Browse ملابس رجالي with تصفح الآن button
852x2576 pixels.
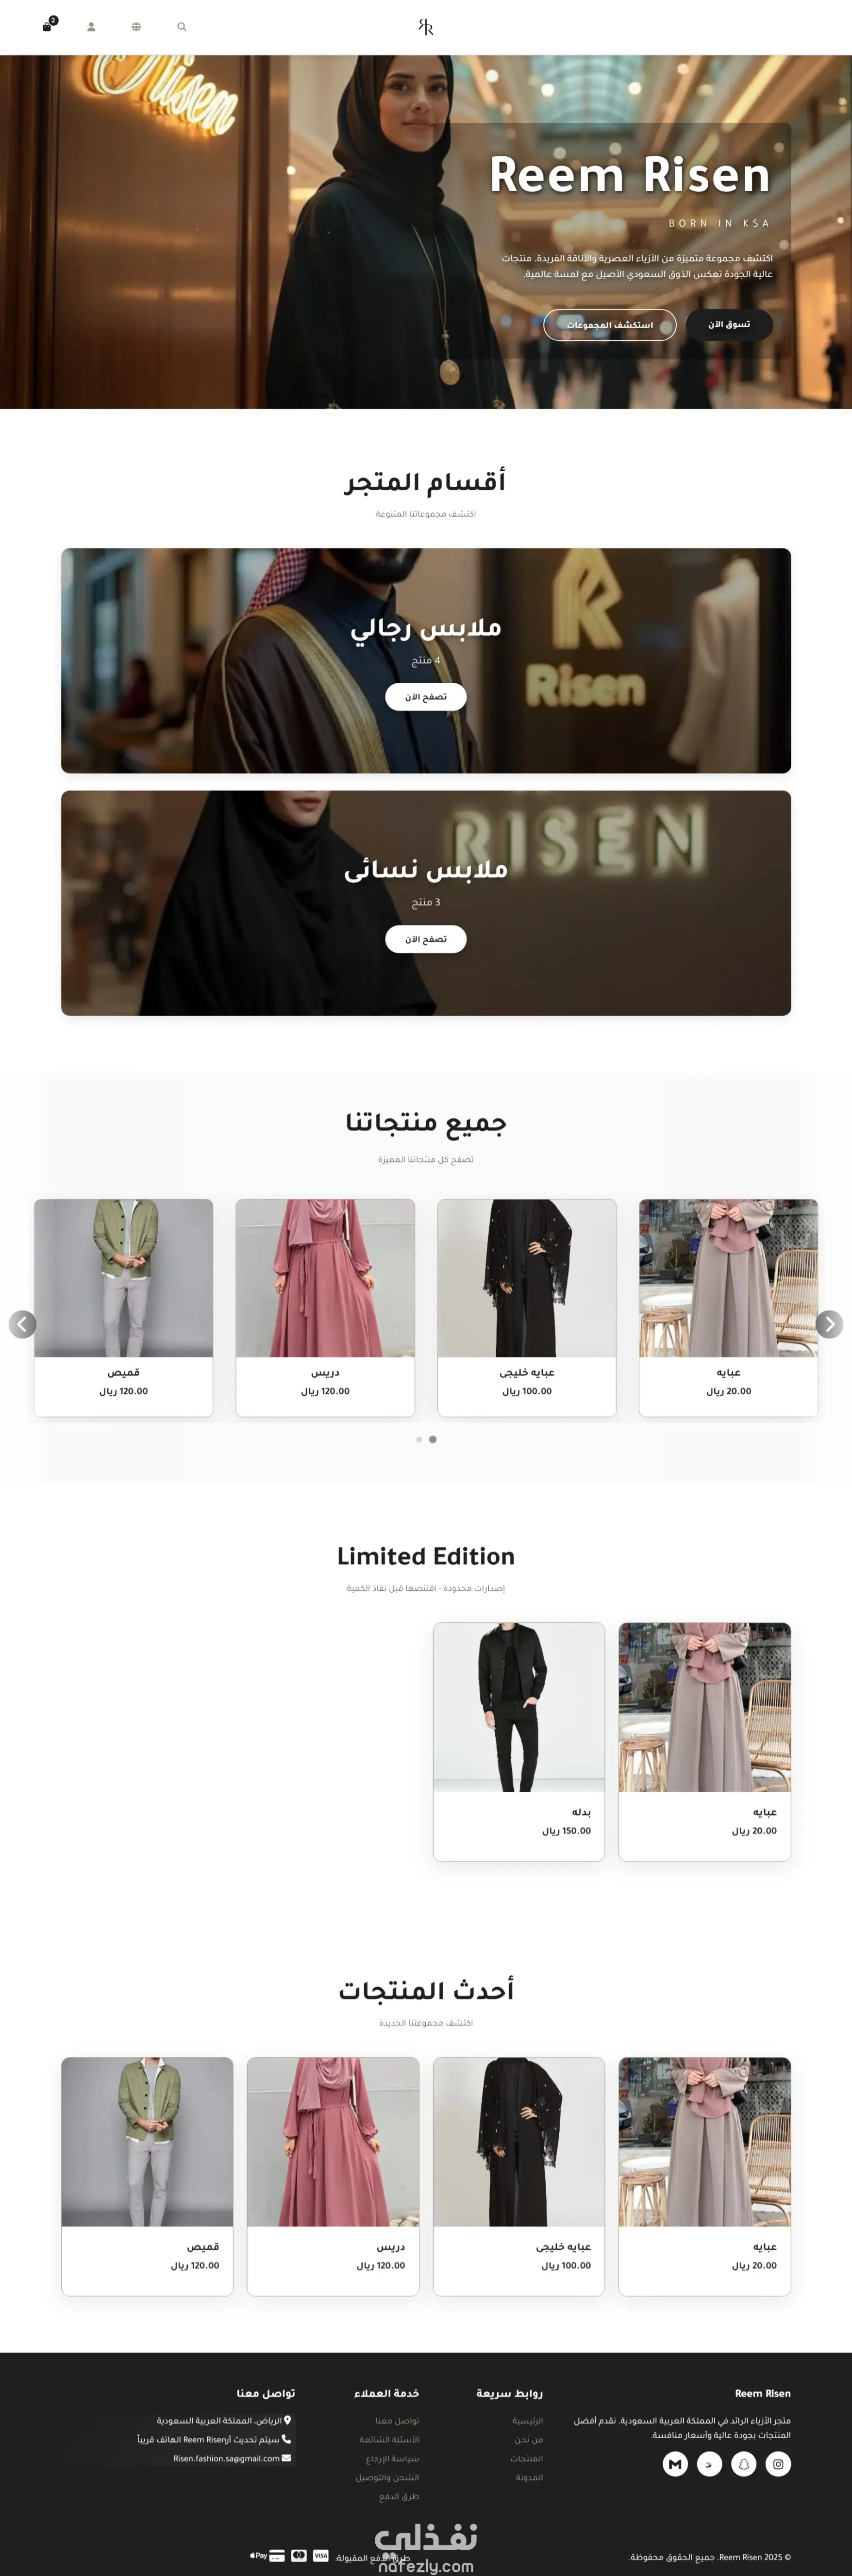click(x=426, y=697)
